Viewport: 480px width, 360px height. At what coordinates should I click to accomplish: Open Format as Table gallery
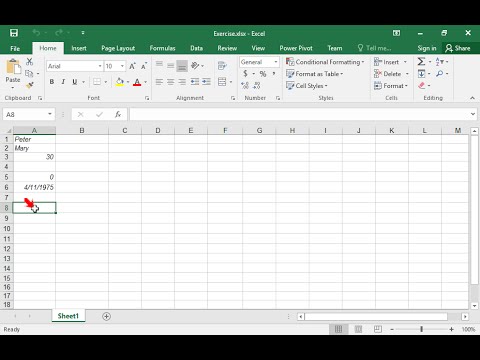(314, 74)
